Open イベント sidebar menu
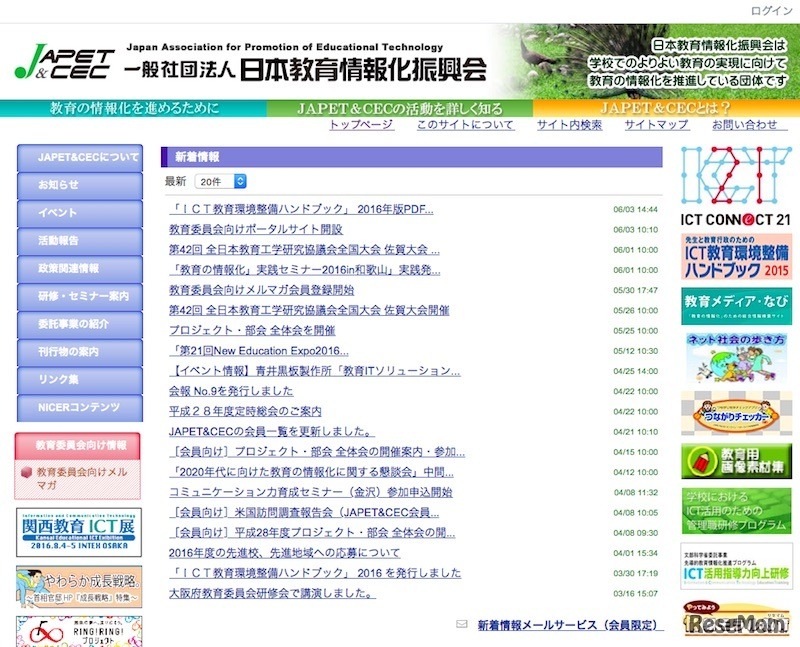 coord(80,213)
